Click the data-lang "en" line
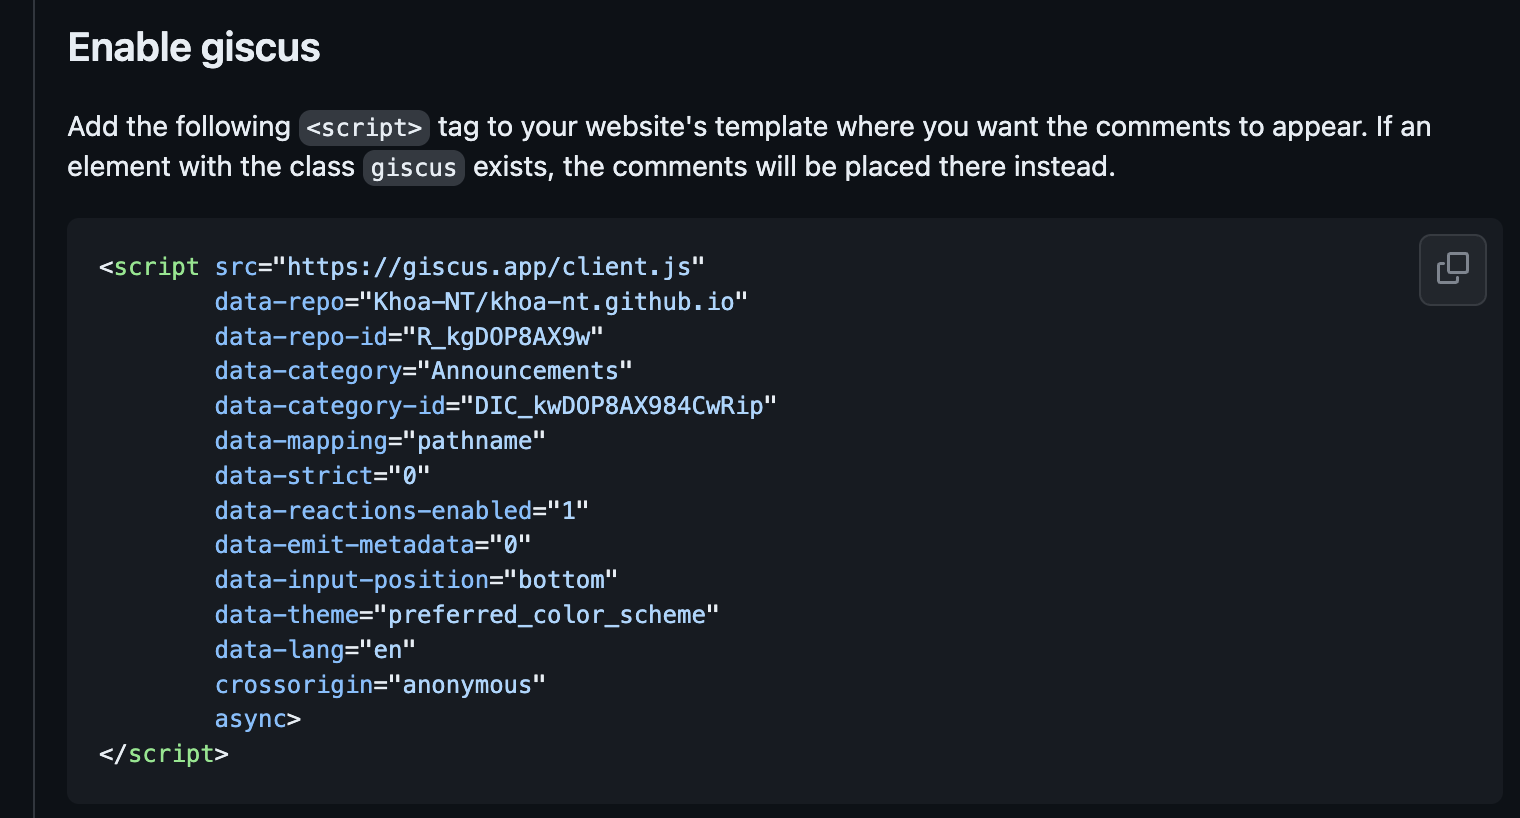Screen dimensions: 1520x818 click(x=315, y=650)
